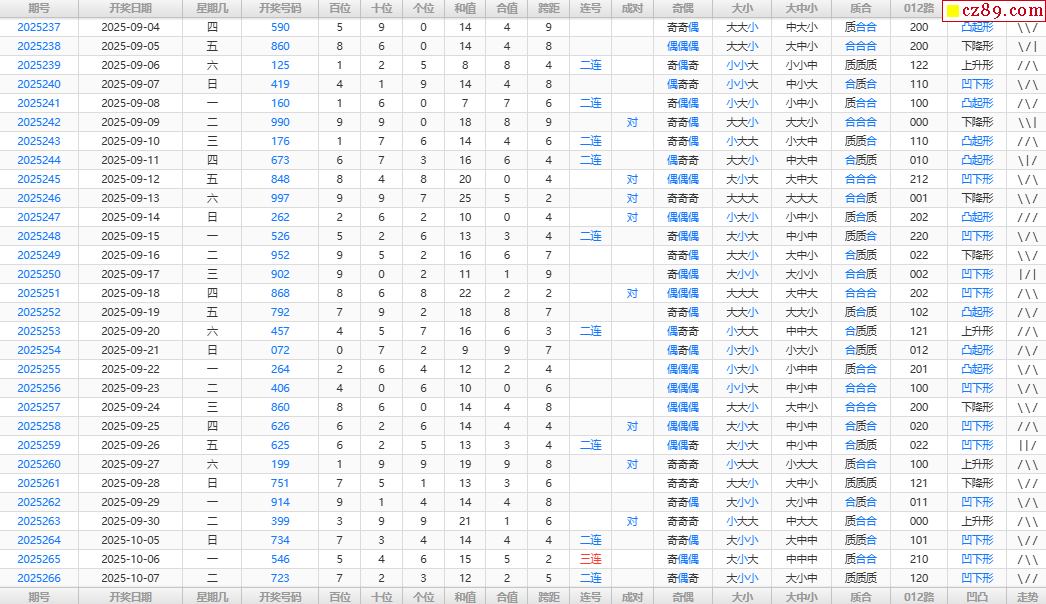This screenshot has width=1046, height=604.
Task: Click winning number 199 for 2025-09-27
Action: (280, 464)
